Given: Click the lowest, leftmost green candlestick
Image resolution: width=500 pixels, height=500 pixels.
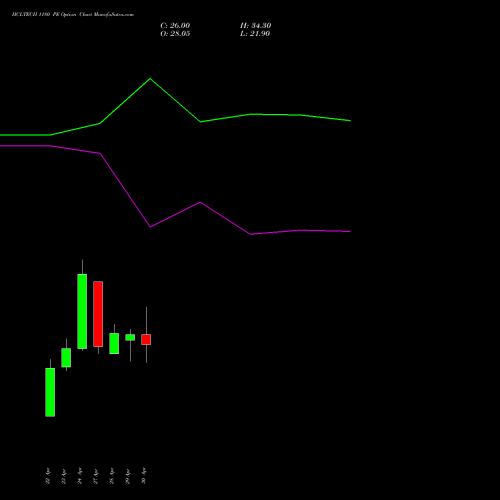Looking at the screenshot, I should point(50,392).
